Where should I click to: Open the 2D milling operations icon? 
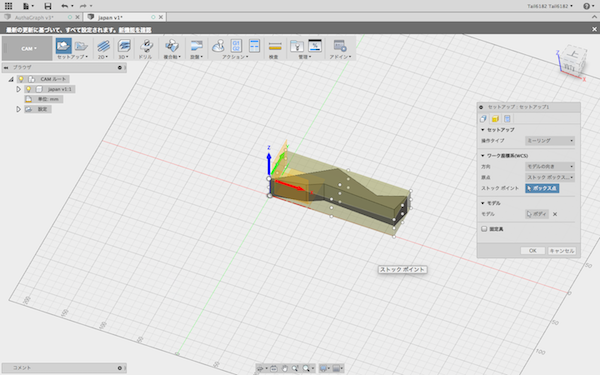pos(103,46)
